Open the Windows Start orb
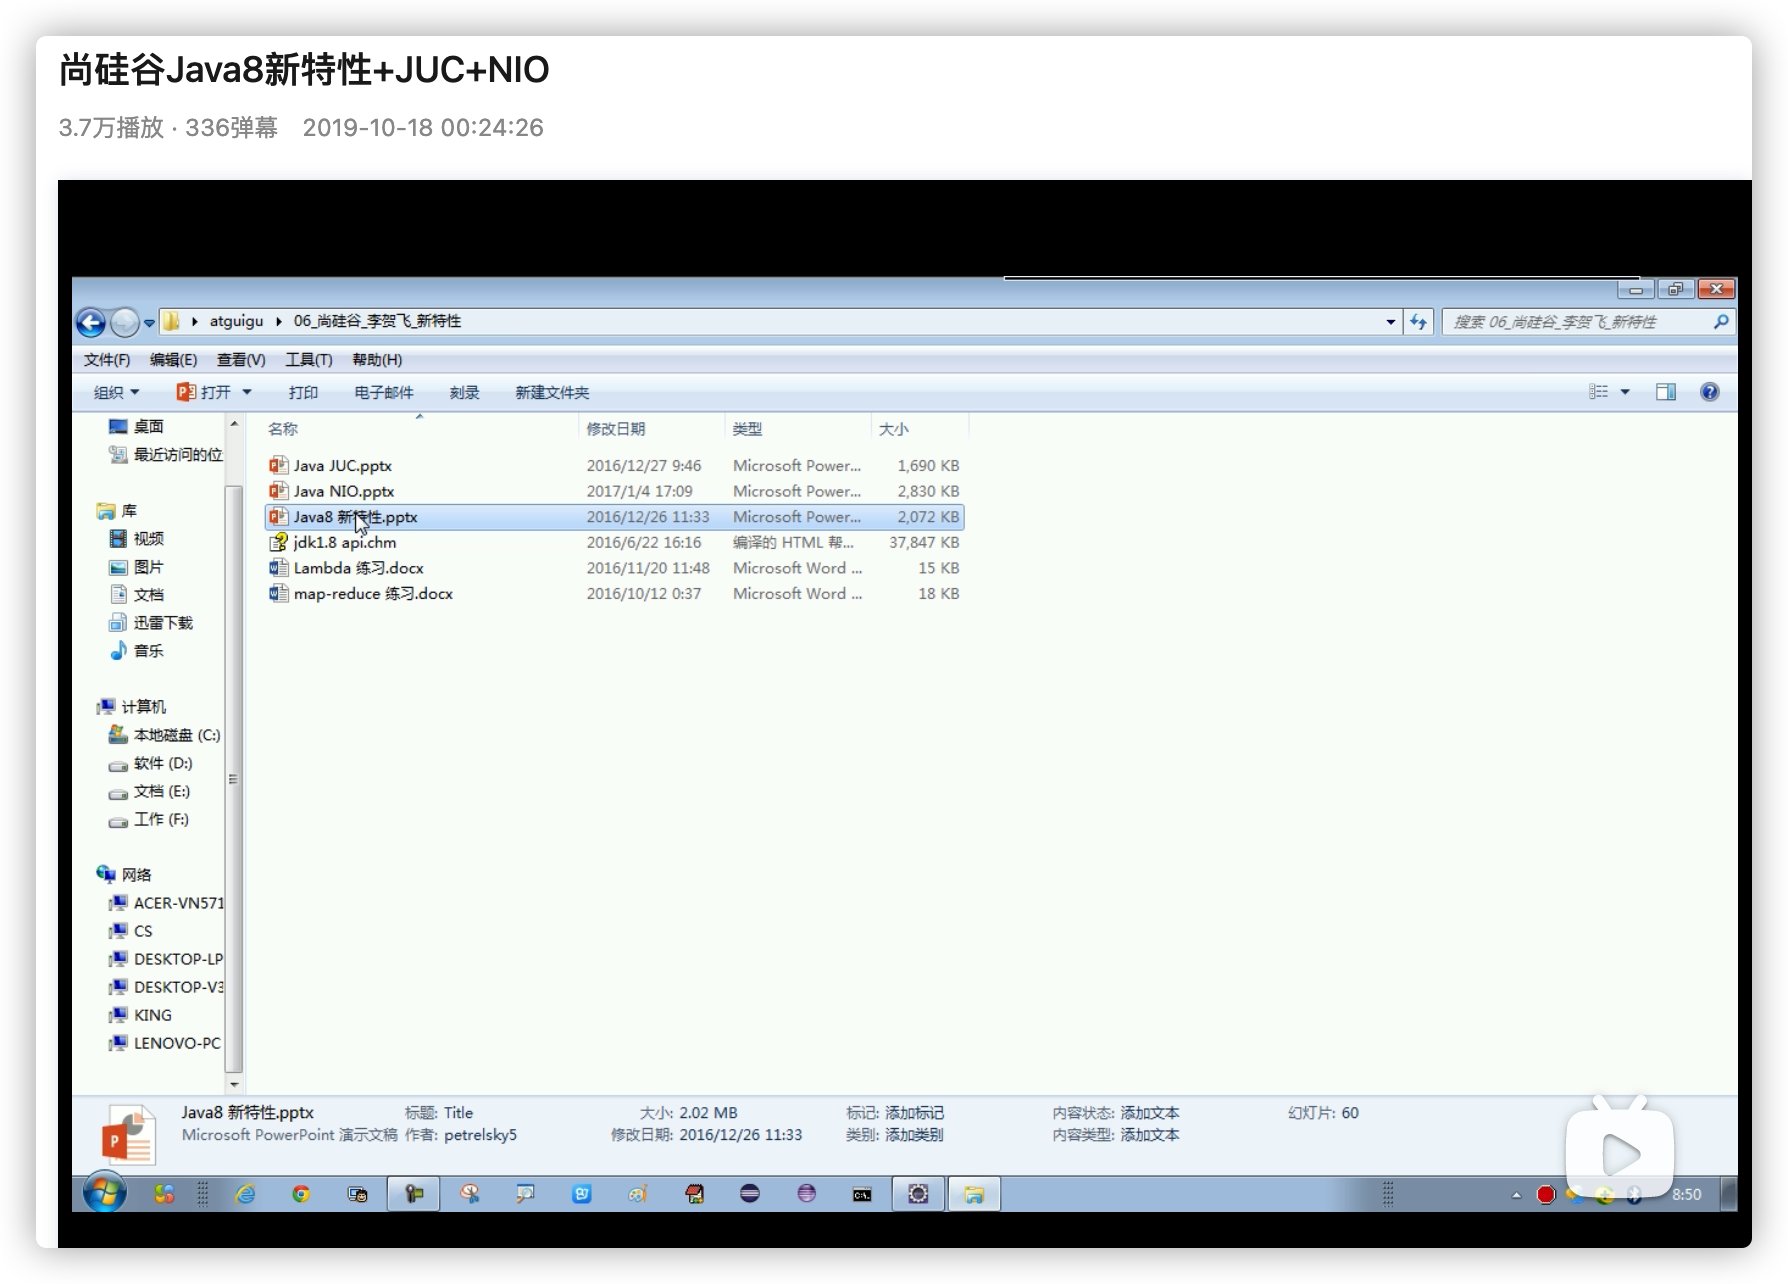The width and height of the screenshot is (1788, 1284). pyautogui.click(x=104, y=1193)
